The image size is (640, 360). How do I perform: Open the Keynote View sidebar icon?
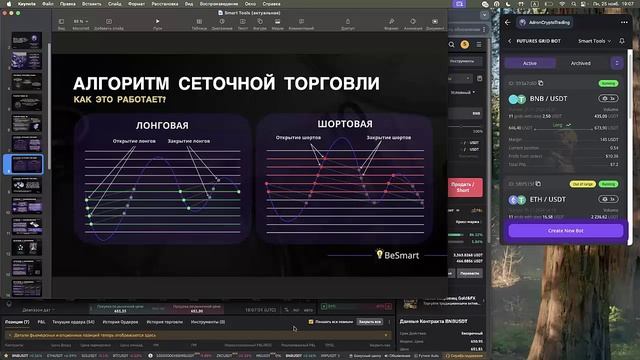[x=61, y=21]
